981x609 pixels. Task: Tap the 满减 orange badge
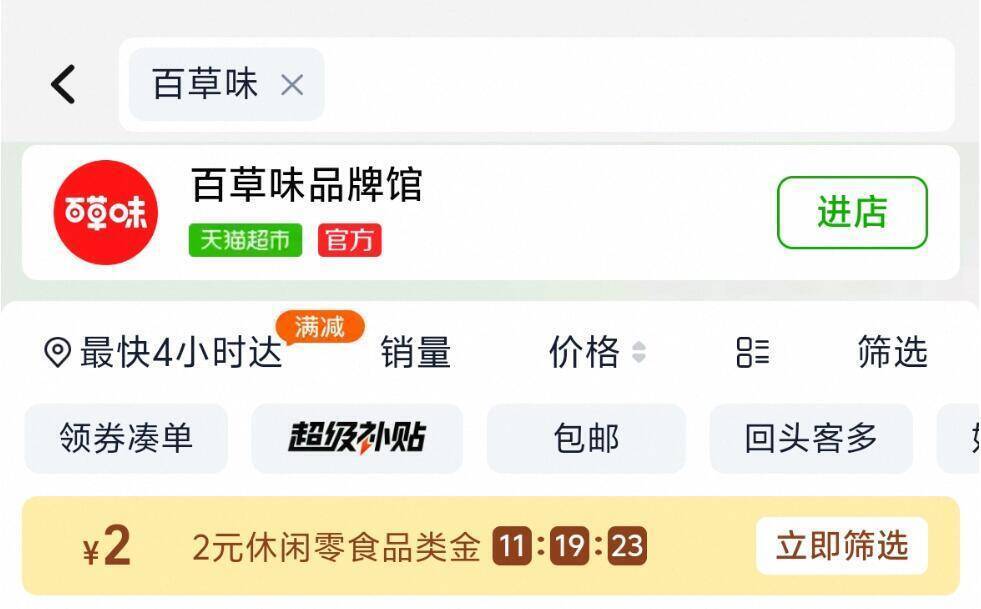coord(320,326)
